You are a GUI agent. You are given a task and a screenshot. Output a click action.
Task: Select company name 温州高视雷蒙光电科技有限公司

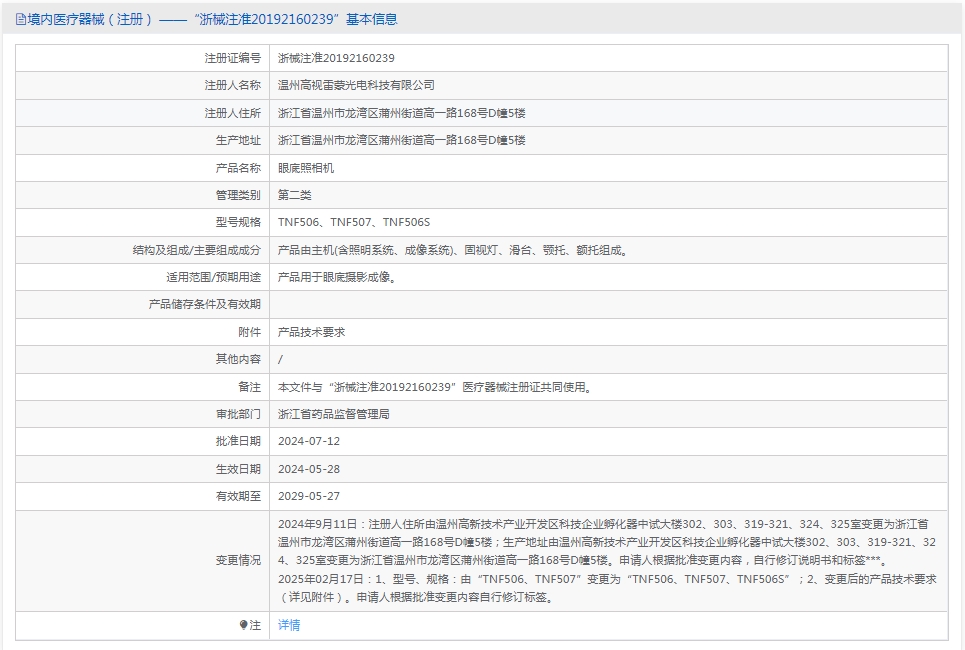pos(356,86)
